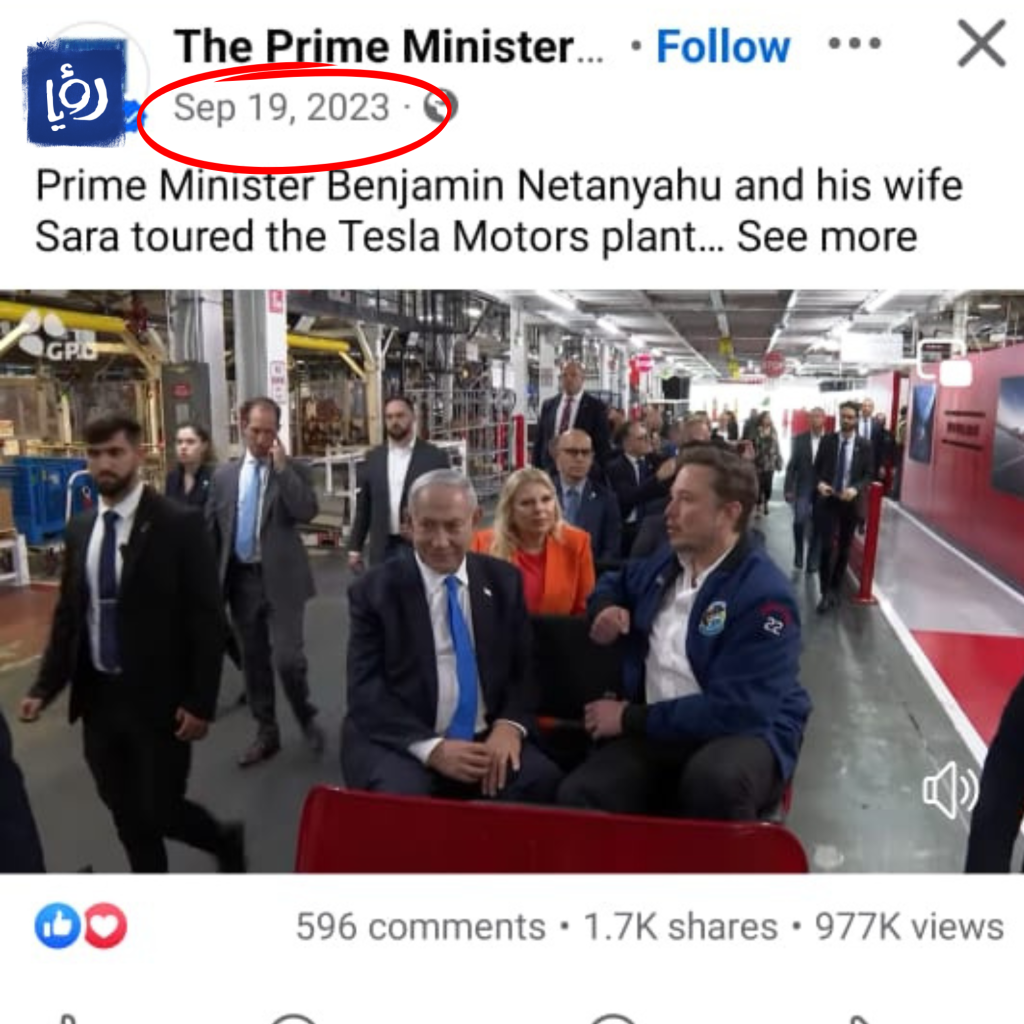The height and width of the screenshot is (1024, 1024).
Task: Click the 977K views count
Action: (x=909, y=927)
